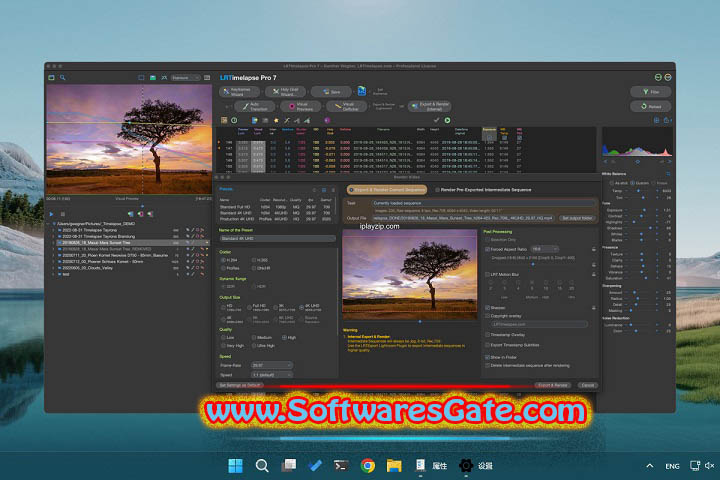Stop the preview playback
The width and height of the screenshot is (720, 480).
[x=63, y=214]
